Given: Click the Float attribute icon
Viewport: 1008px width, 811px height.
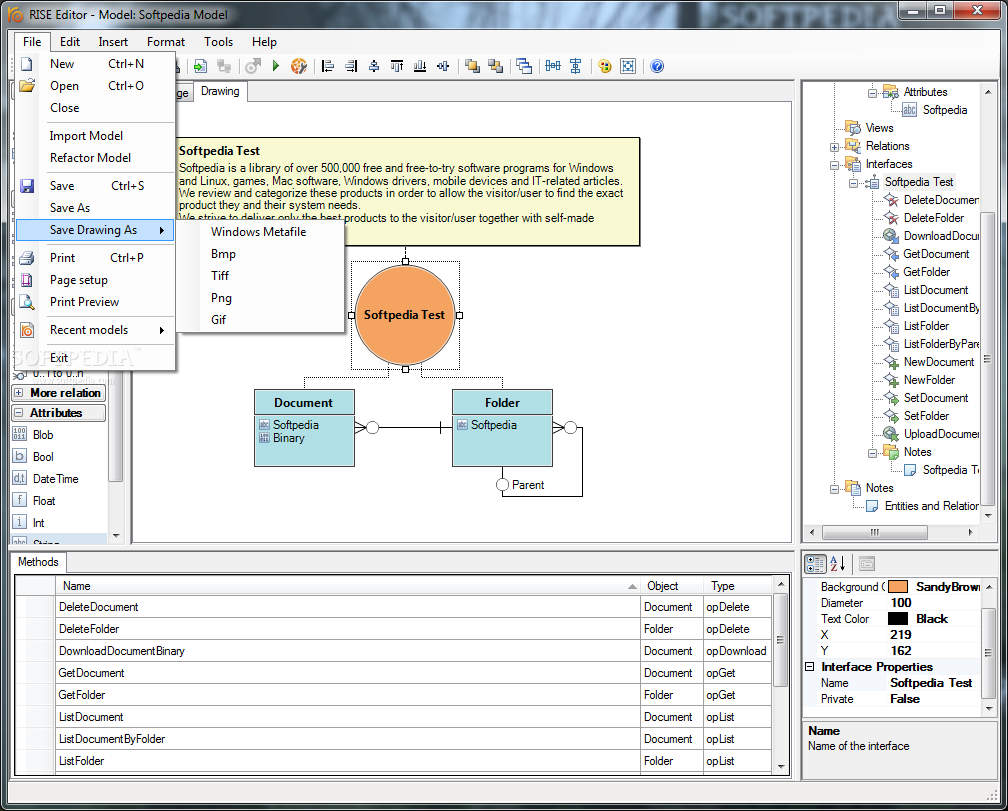Looking at the screenshot, I should point(19,500).
